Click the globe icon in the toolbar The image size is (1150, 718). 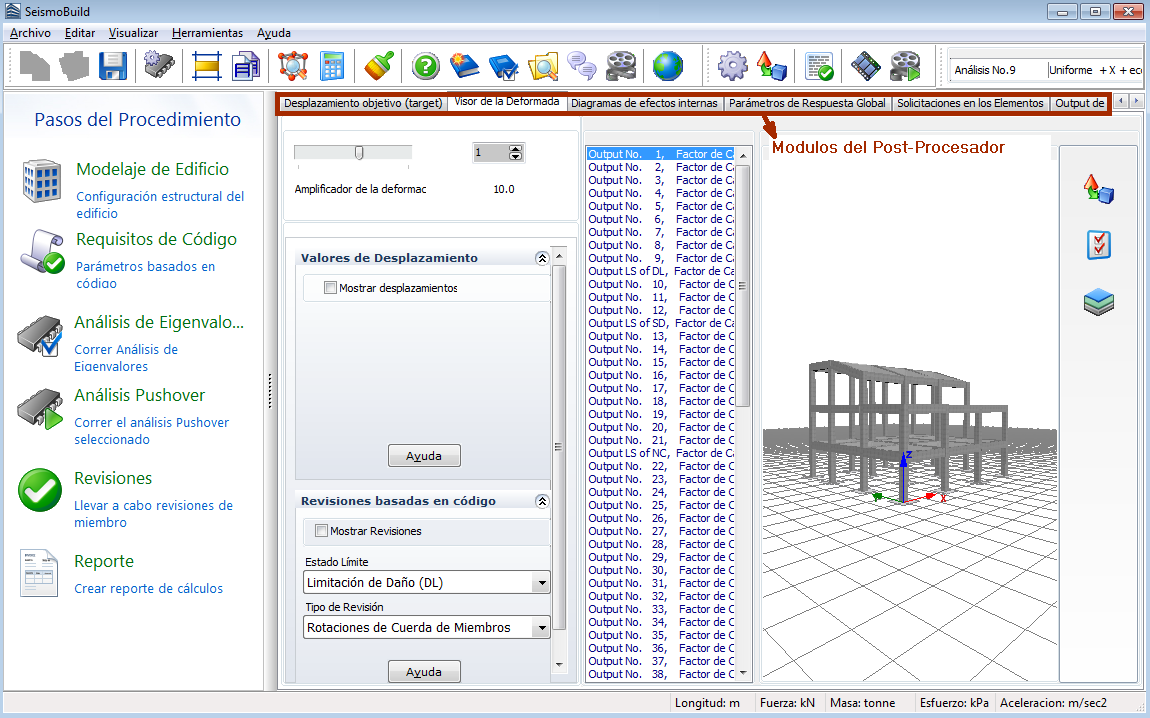pyautogui.click(x=668, y=66)
